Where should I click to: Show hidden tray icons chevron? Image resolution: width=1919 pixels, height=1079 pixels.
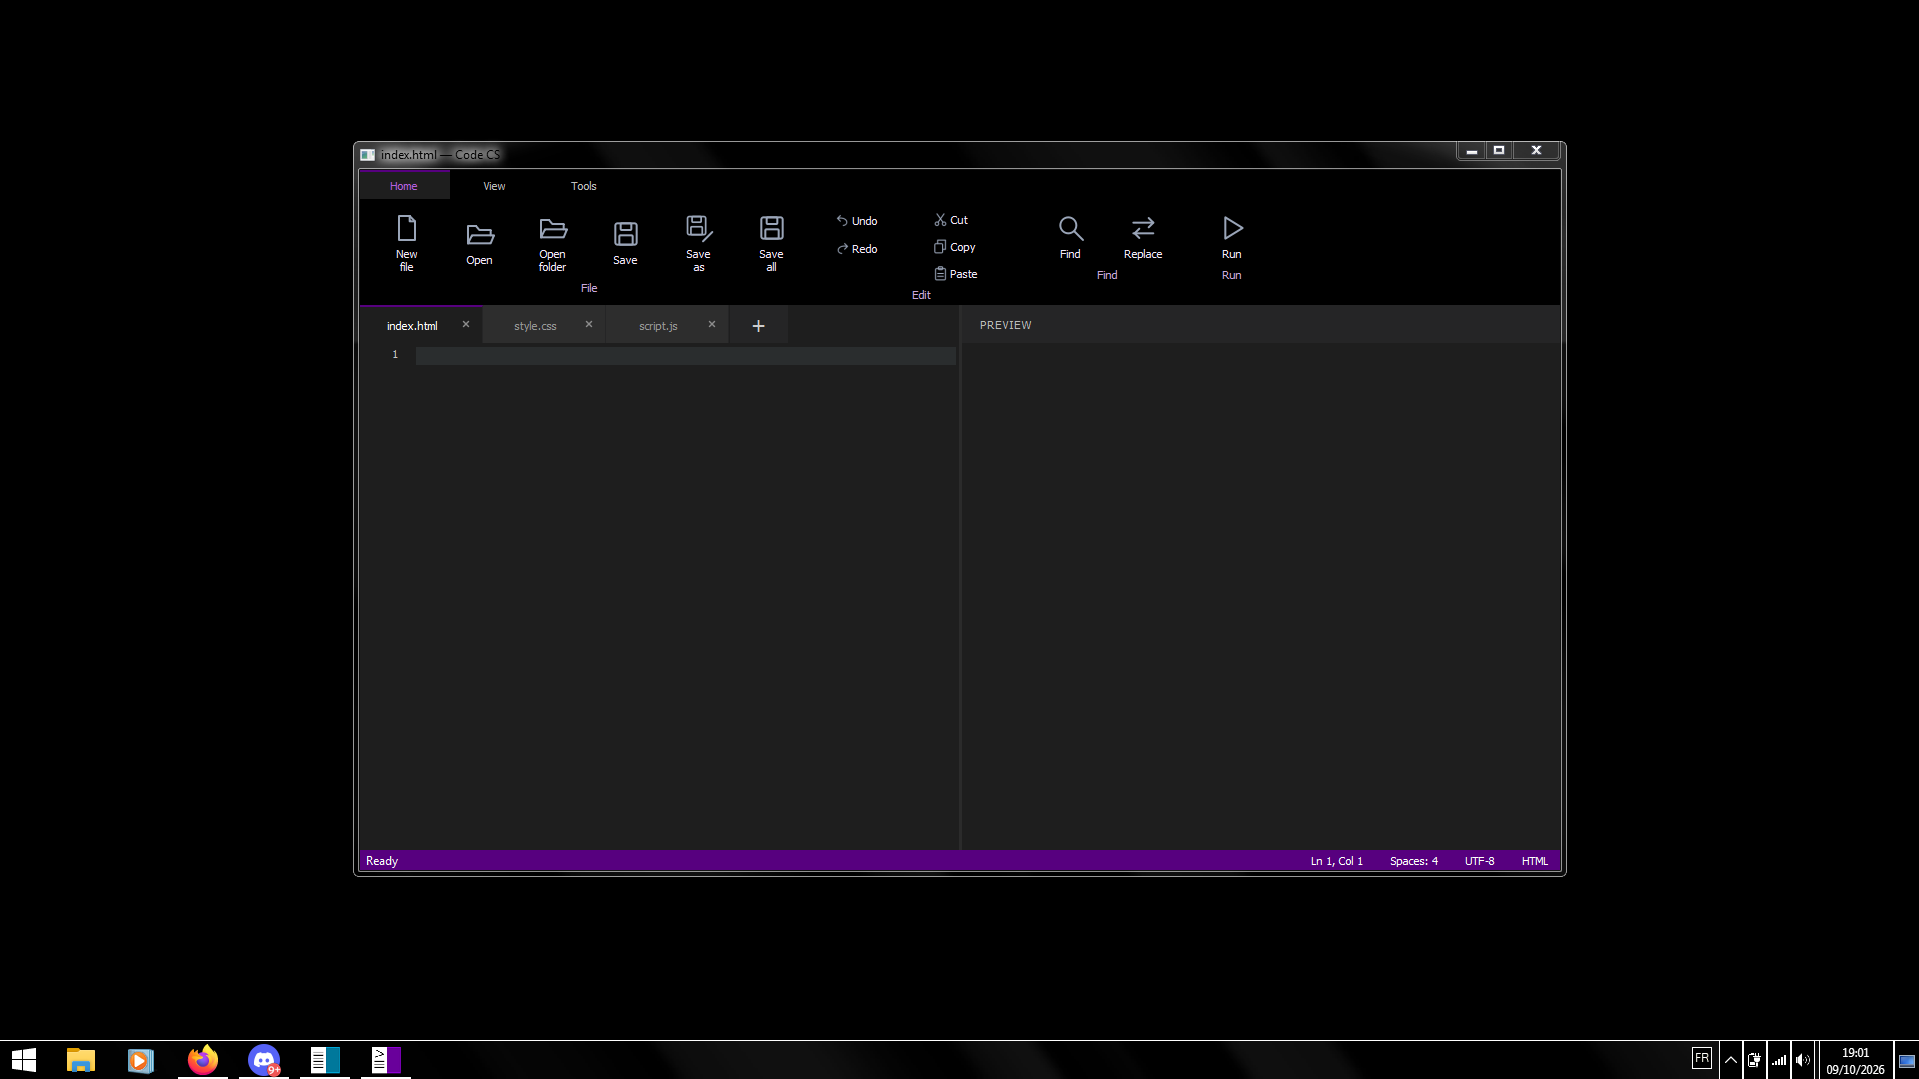pyautogui.click(x=1731, y=1060)
